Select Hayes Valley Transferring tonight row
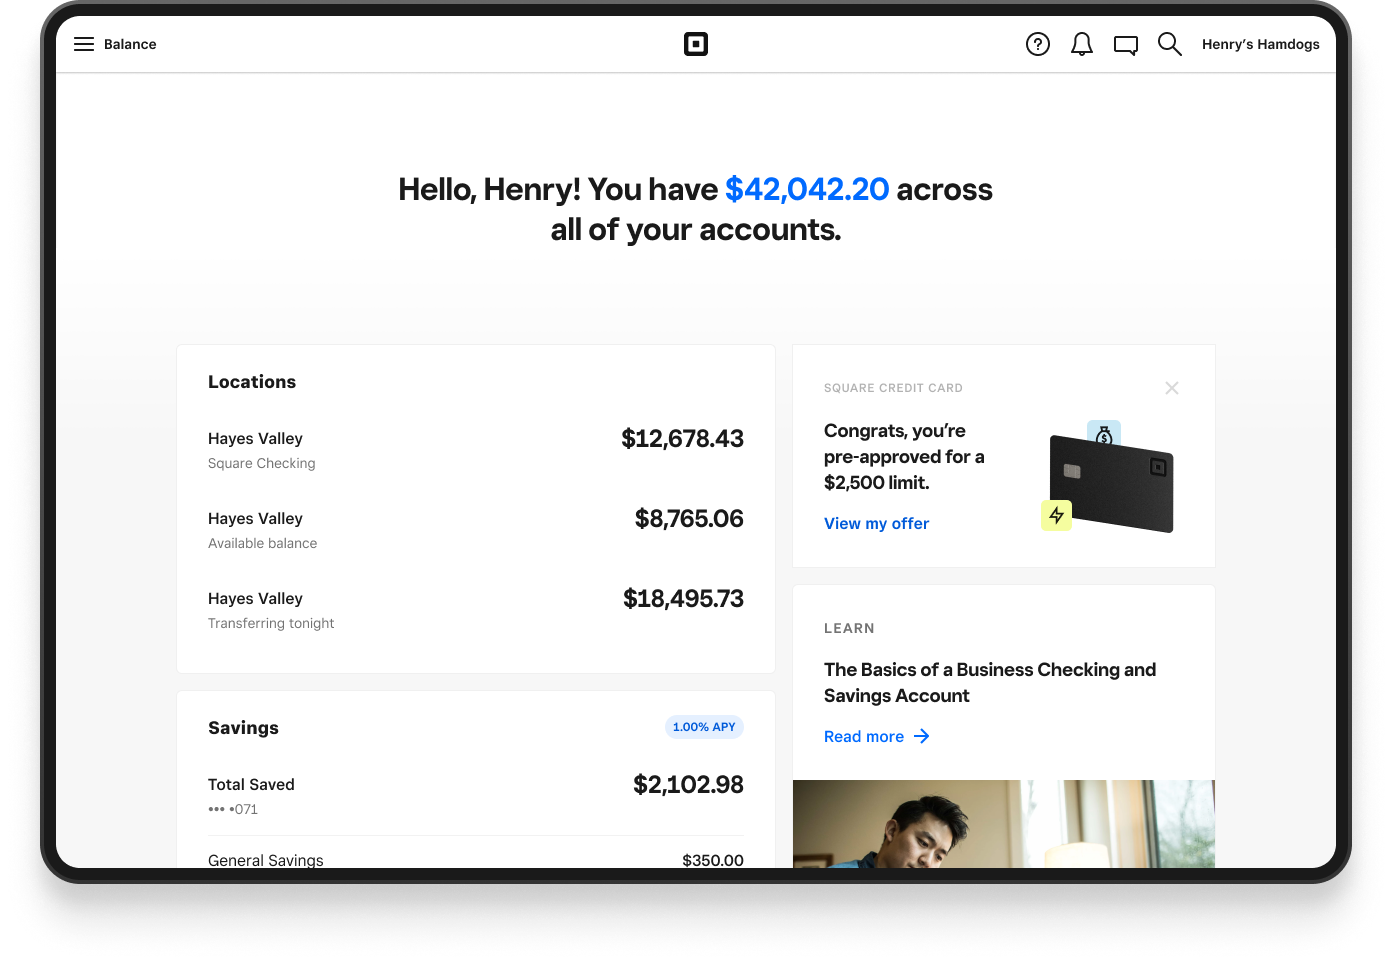The width and height of the screenshot is (1392, 964). pyautogui.click(x=475, y=610)
